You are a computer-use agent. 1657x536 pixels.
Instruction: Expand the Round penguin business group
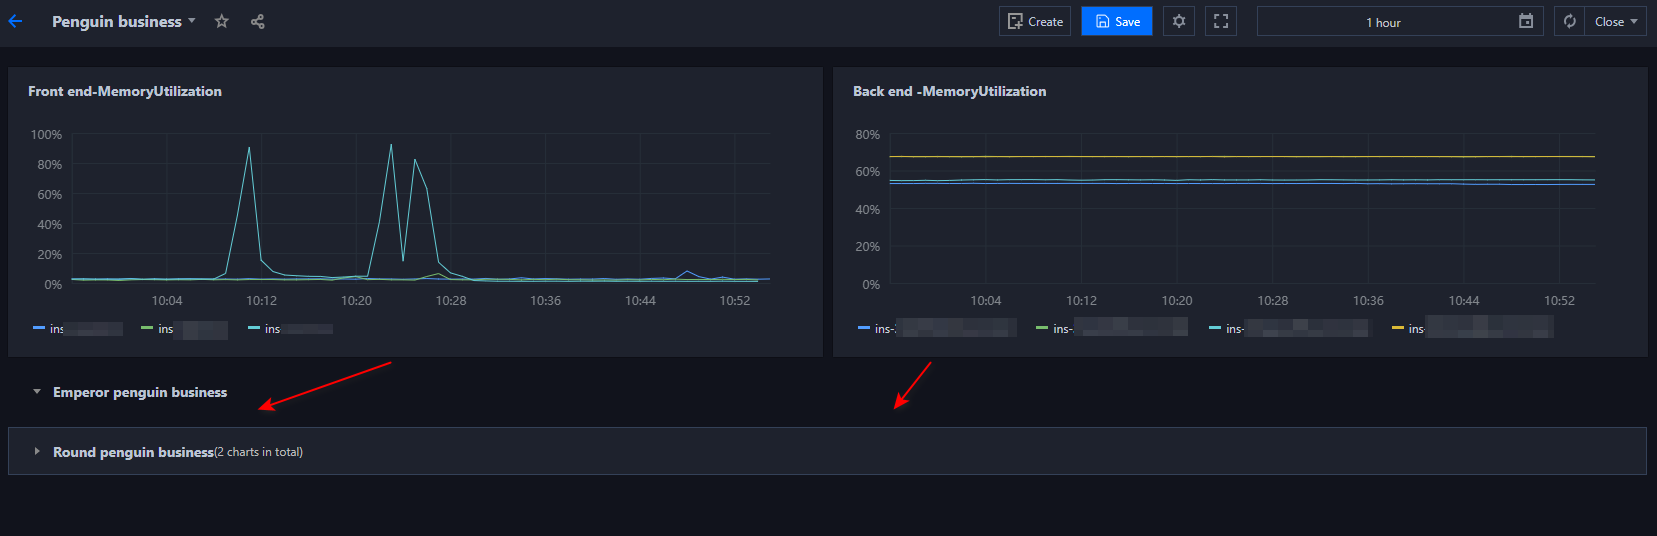(x=37, y=452)
